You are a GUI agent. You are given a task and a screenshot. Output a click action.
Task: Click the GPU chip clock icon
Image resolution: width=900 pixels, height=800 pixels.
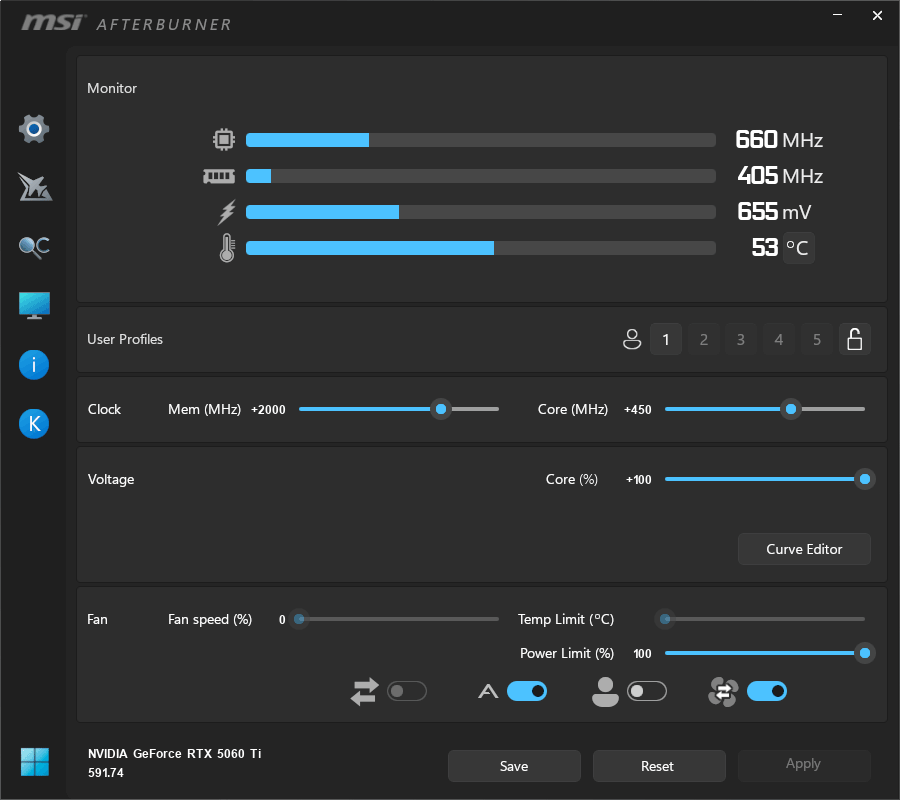point(224,139)
